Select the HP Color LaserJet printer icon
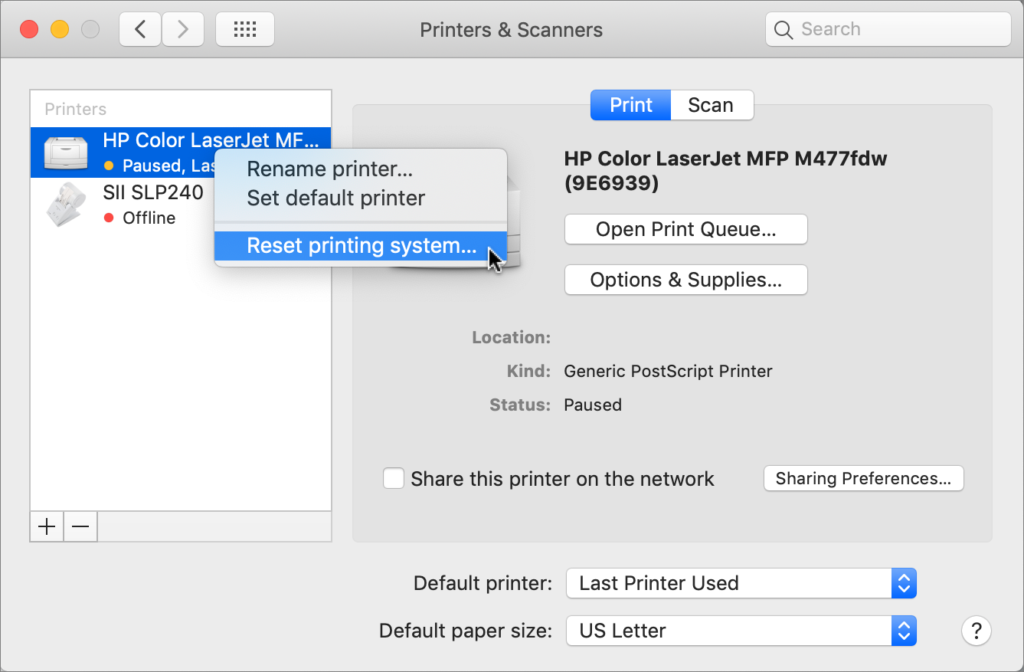Screen dimensions: 1024x672 click(x=67, y=152)
